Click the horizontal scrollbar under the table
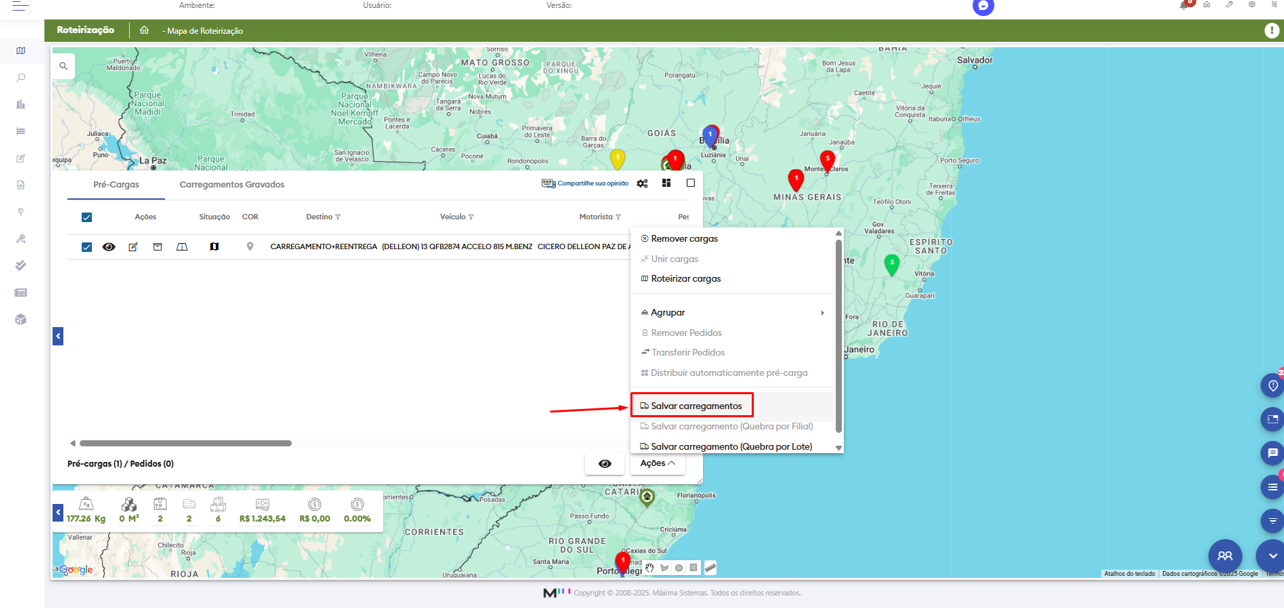Image resolution: width=1284 pixels, height=608 pixels. [x=186, y=443]
